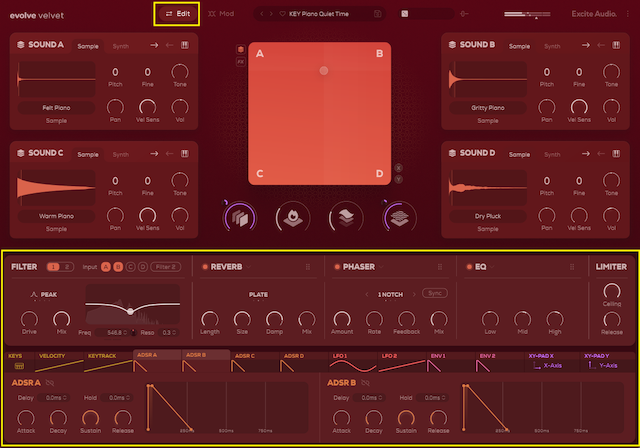Image resolution: width=640 pixels, height=448 pixels.
Task: Click the link icon beside ADSR A
Action: tap(49, 382)
